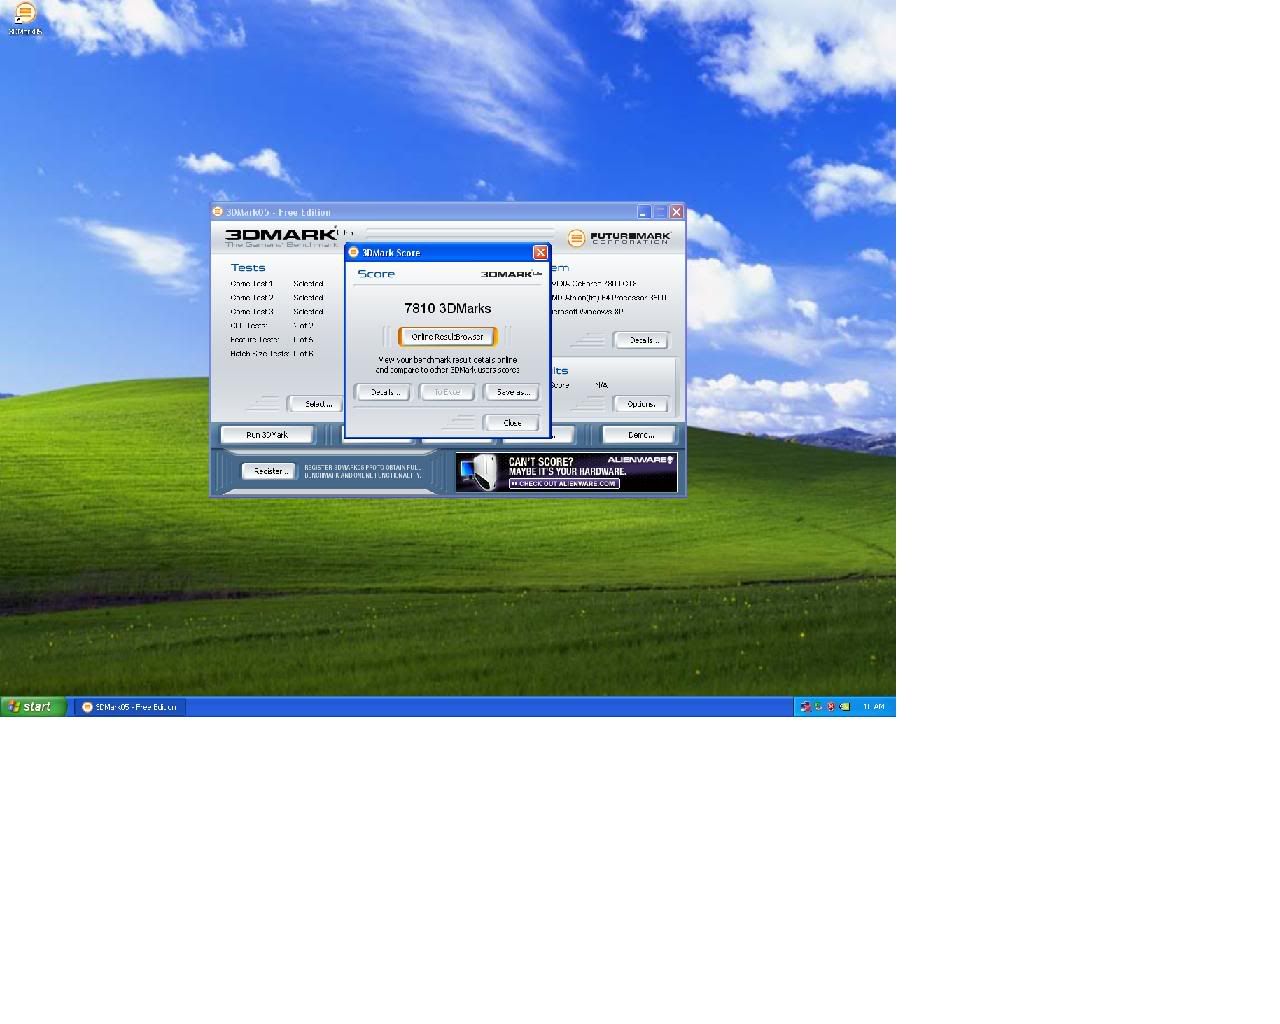The height and width of the screenshot is (1024, 1280).
Task: Open the System Details button
Action: pos(641,340)
